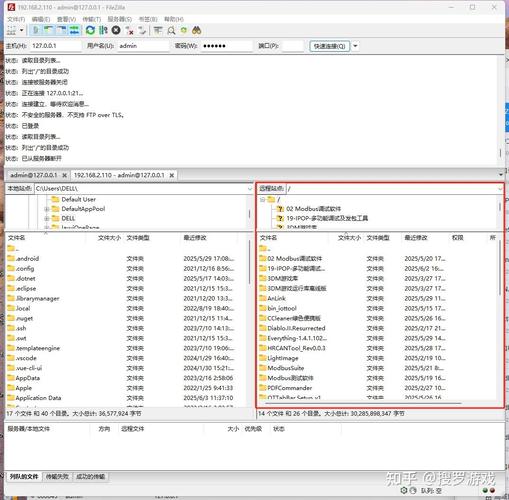Open the Site Manager icon

click(12, 30)
